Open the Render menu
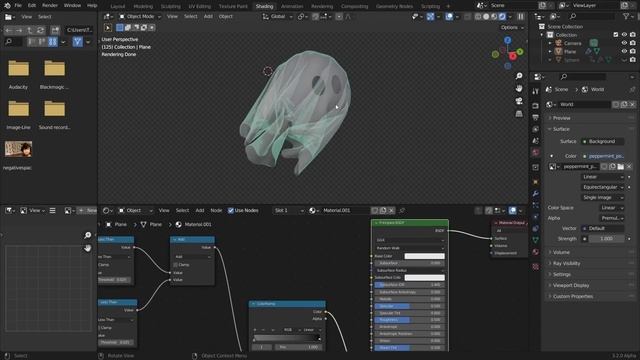This screenshot has width=640, height=360. [50, 5]
